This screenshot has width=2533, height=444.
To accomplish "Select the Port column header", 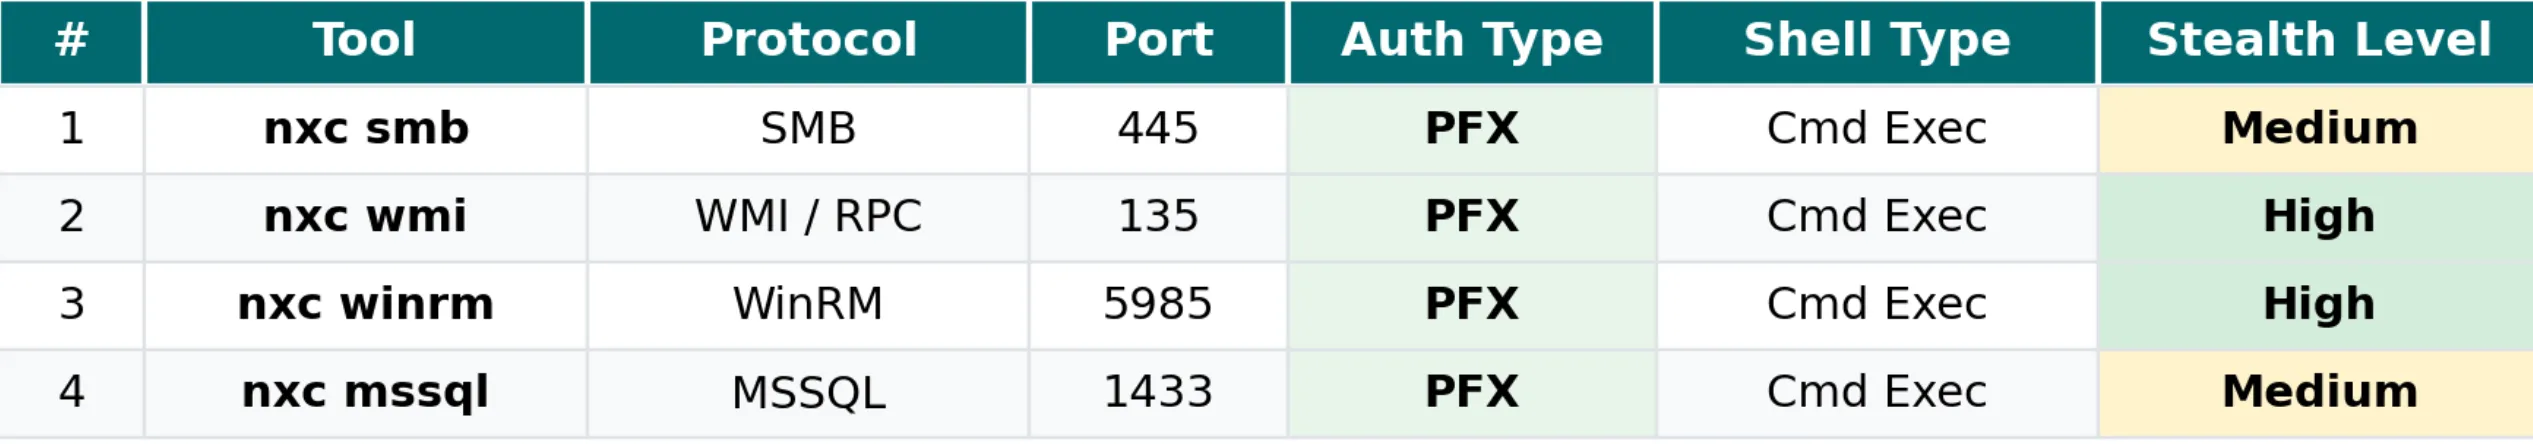I will (x=1158, y=41).
